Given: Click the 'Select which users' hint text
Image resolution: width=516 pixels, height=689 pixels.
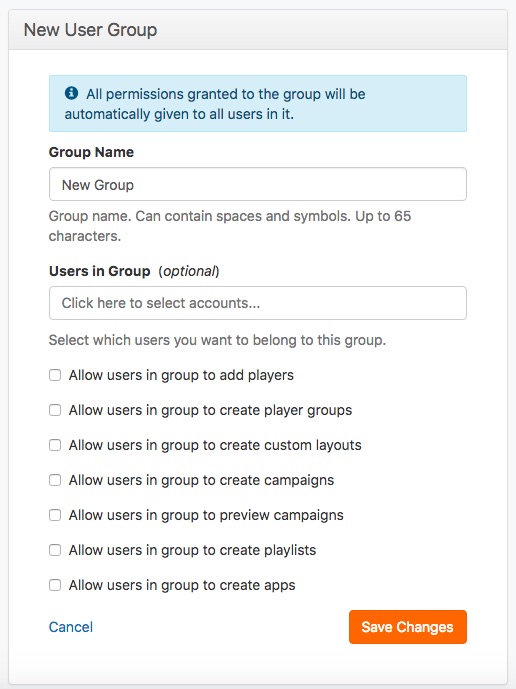Looking at the screenshot, I should click(217, 340).
